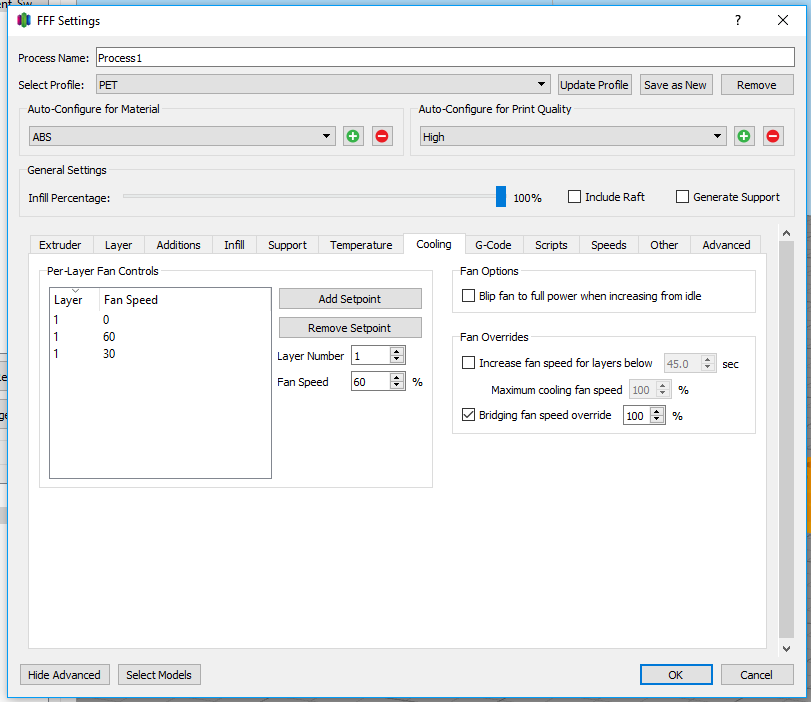The width and height of the screenshot is (811, 702).
Task: Click the FFF Settings app logo icon
Action: coord(24,21)
